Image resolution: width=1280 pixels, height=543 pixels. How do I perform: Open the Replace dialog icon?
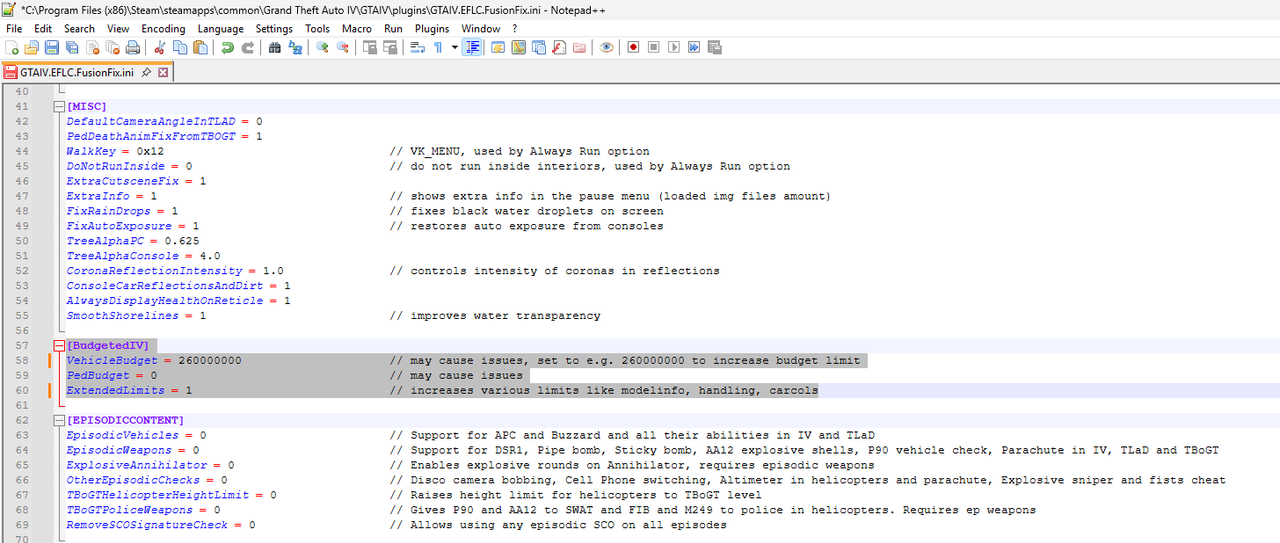pyautogui.click(x=294, y=47)
